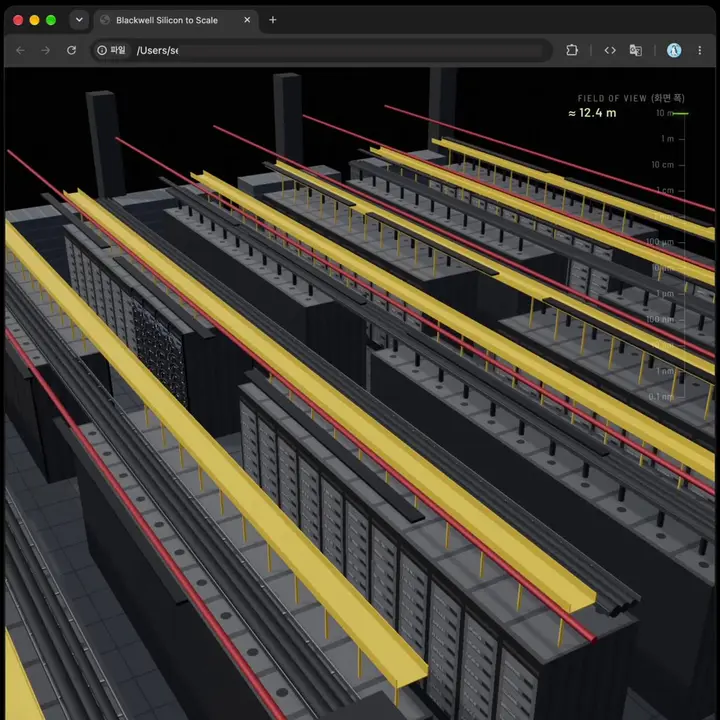Open the tab search dropdown arrow
720x720 pixels.
[x=79, y=20]
